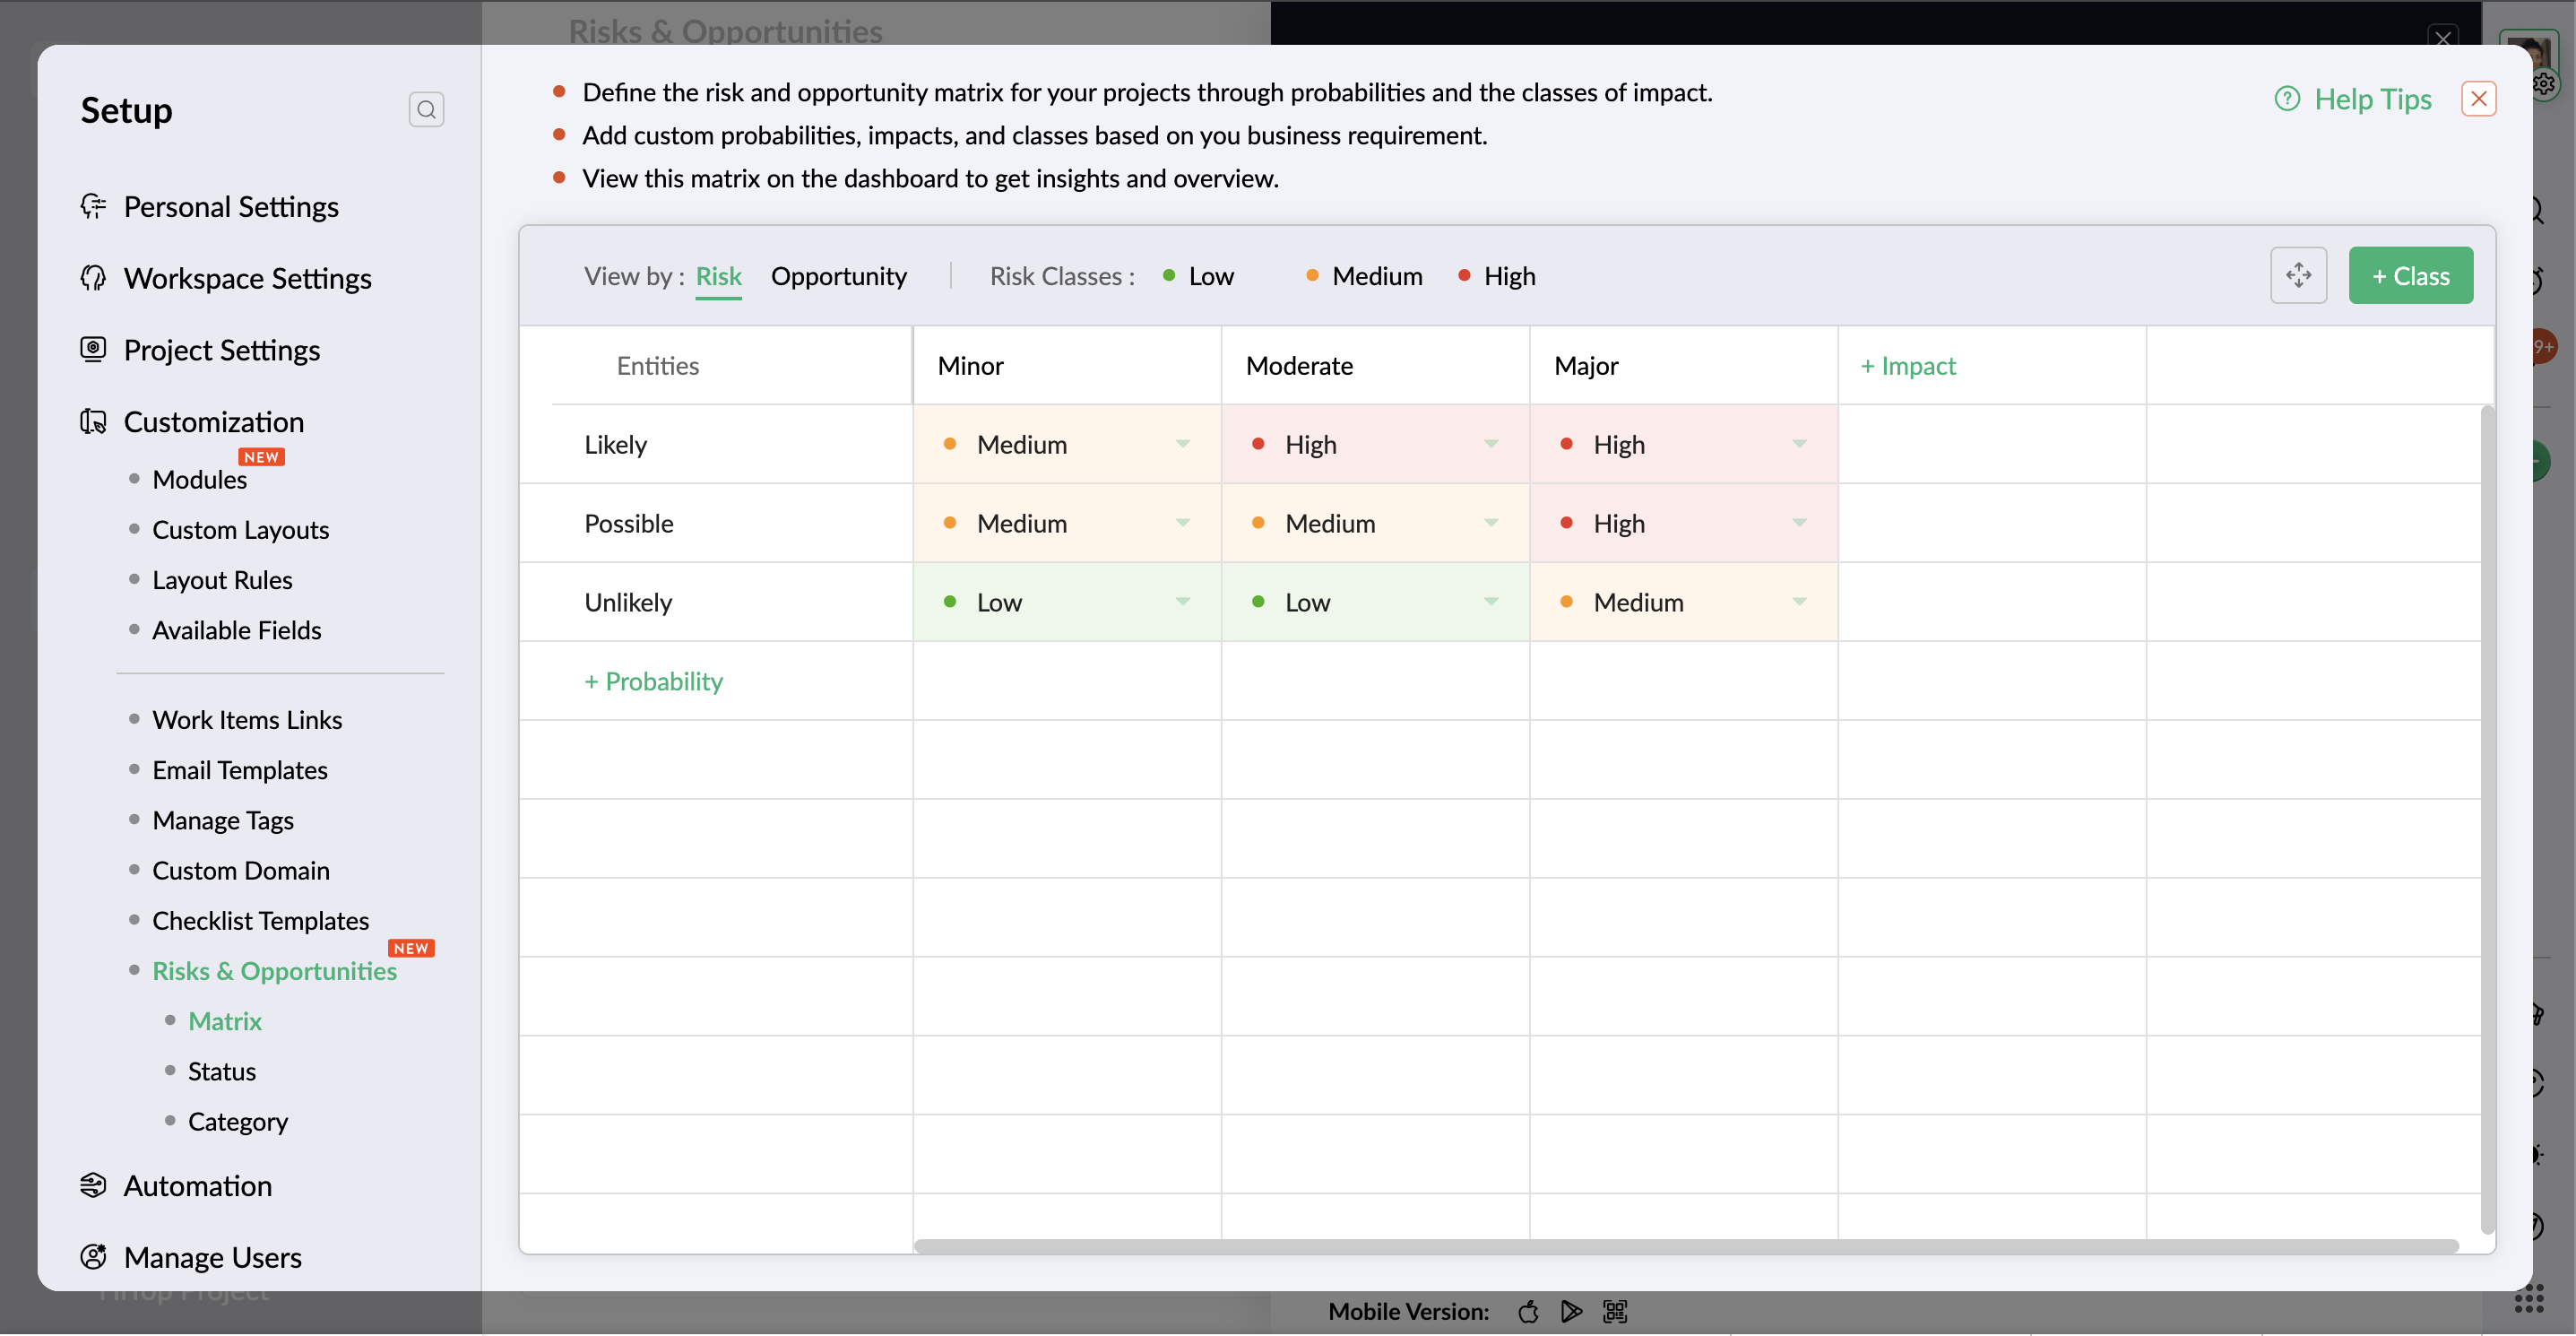The image size is (2576, 1336).
Task: Open Unlikely-Moderate Low class dropdown
Action: [1491, 601]
